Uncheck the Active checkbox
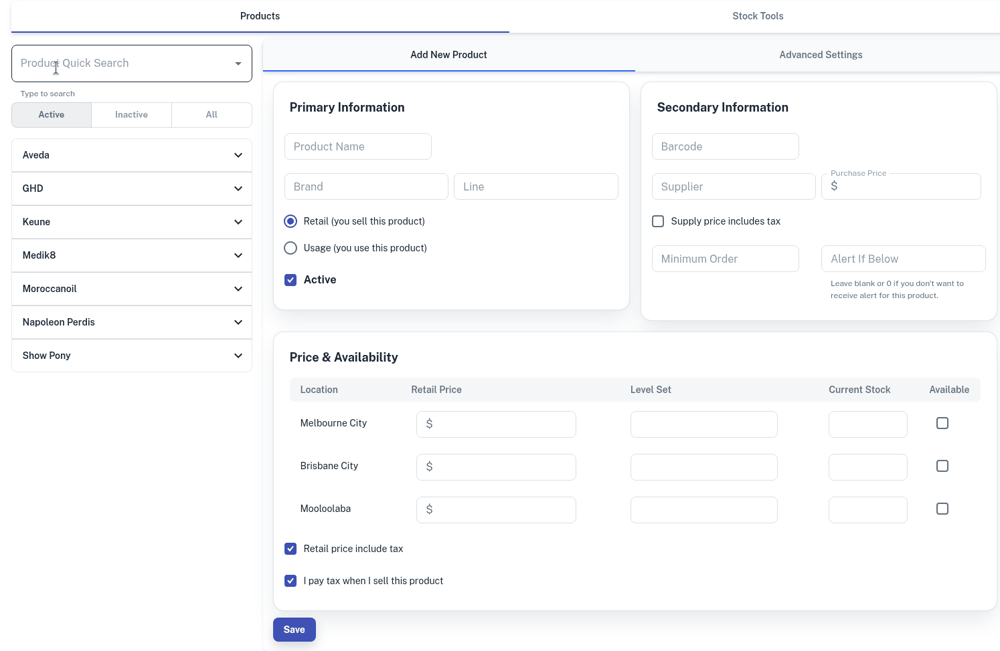The image size is (1000, 651). [291, 280]
